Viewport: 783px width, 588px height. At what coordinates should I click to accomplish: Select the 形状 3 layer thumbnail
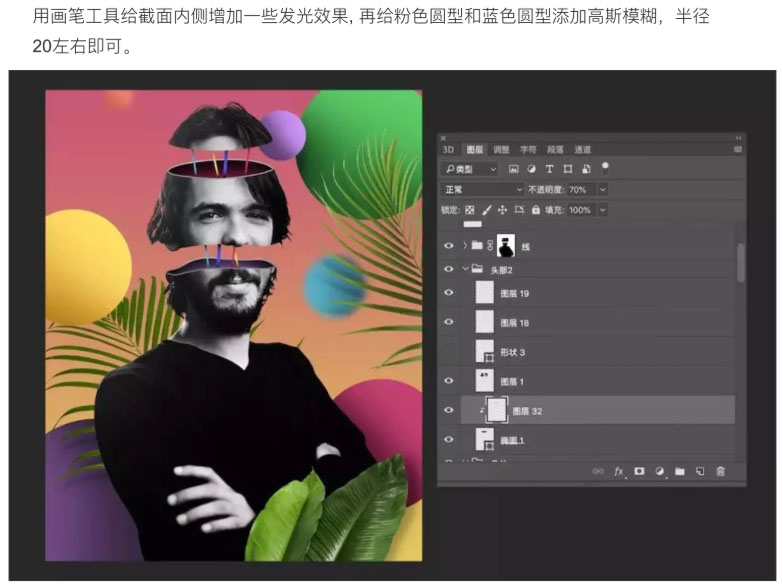coord(484,351)
